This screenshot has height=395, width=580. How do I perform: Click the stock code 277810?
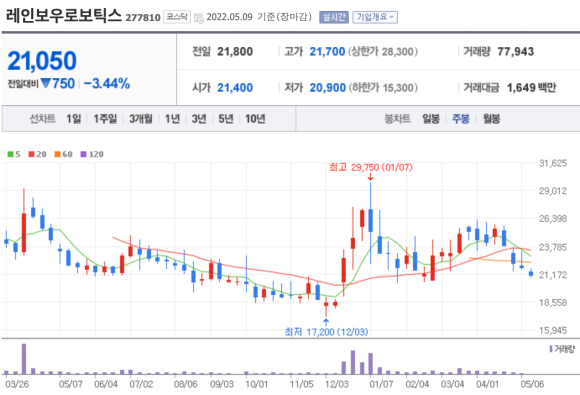[x=143, y=17]
